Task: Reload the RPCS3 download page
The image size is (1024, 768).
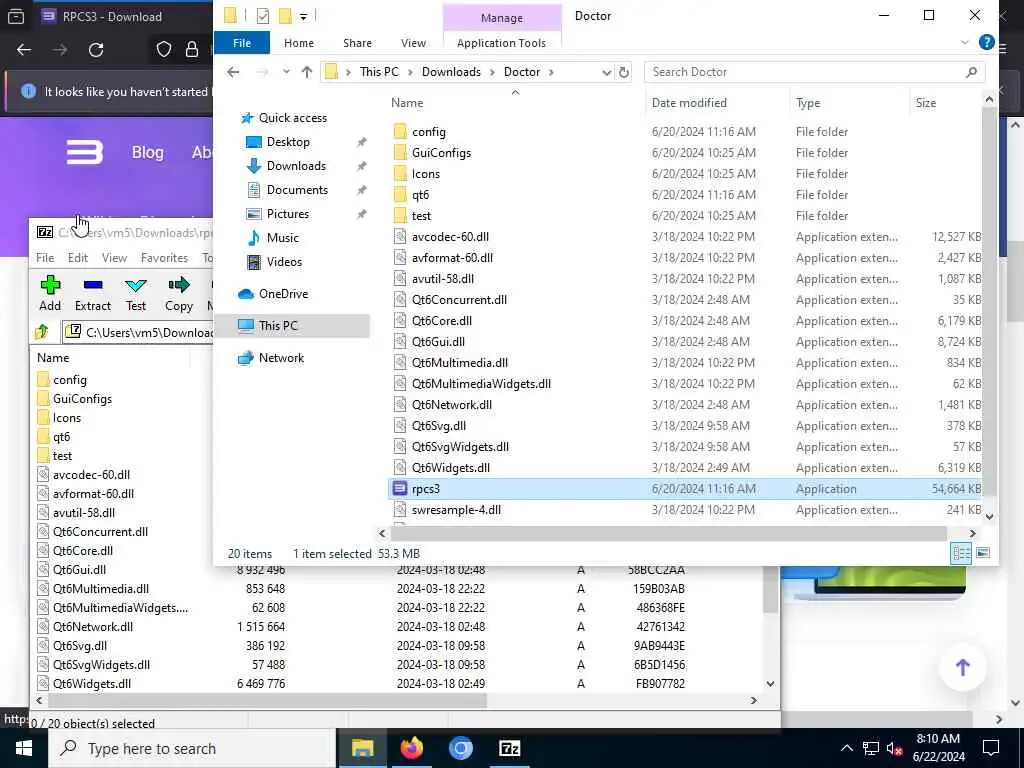Action: (96, 50)
